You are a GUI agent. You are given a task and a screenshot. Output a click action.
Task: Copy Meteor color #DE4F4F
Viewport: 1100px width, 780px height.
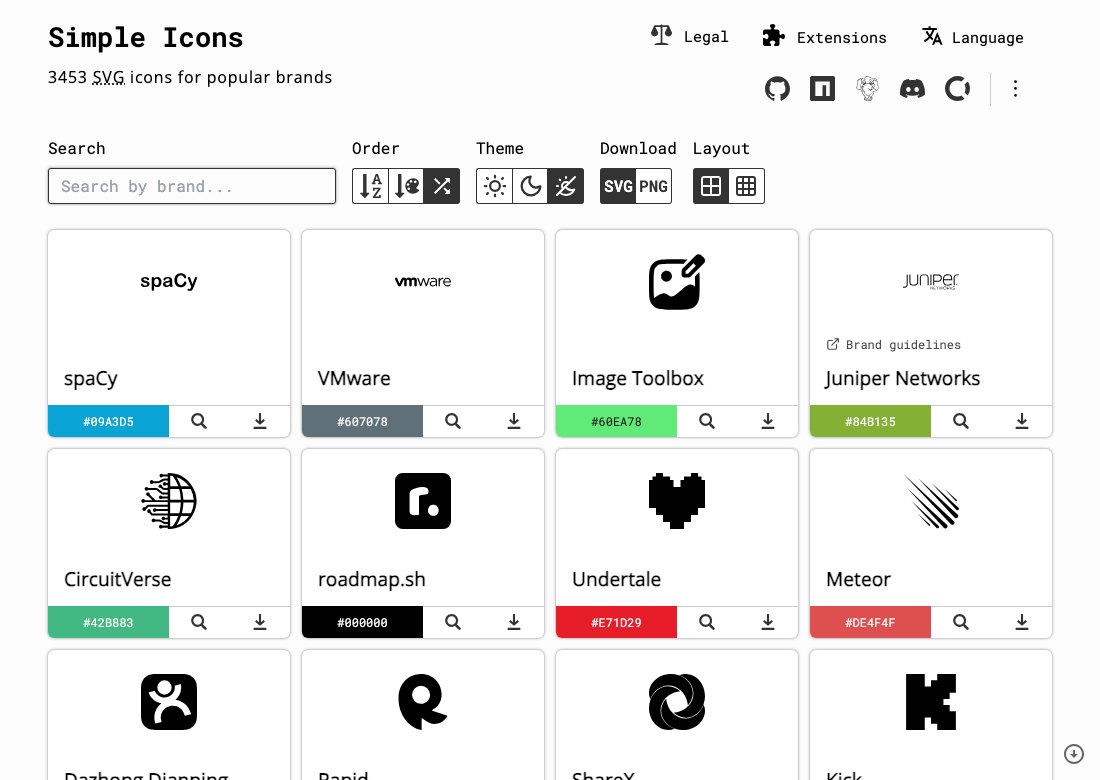click(871, 622)
